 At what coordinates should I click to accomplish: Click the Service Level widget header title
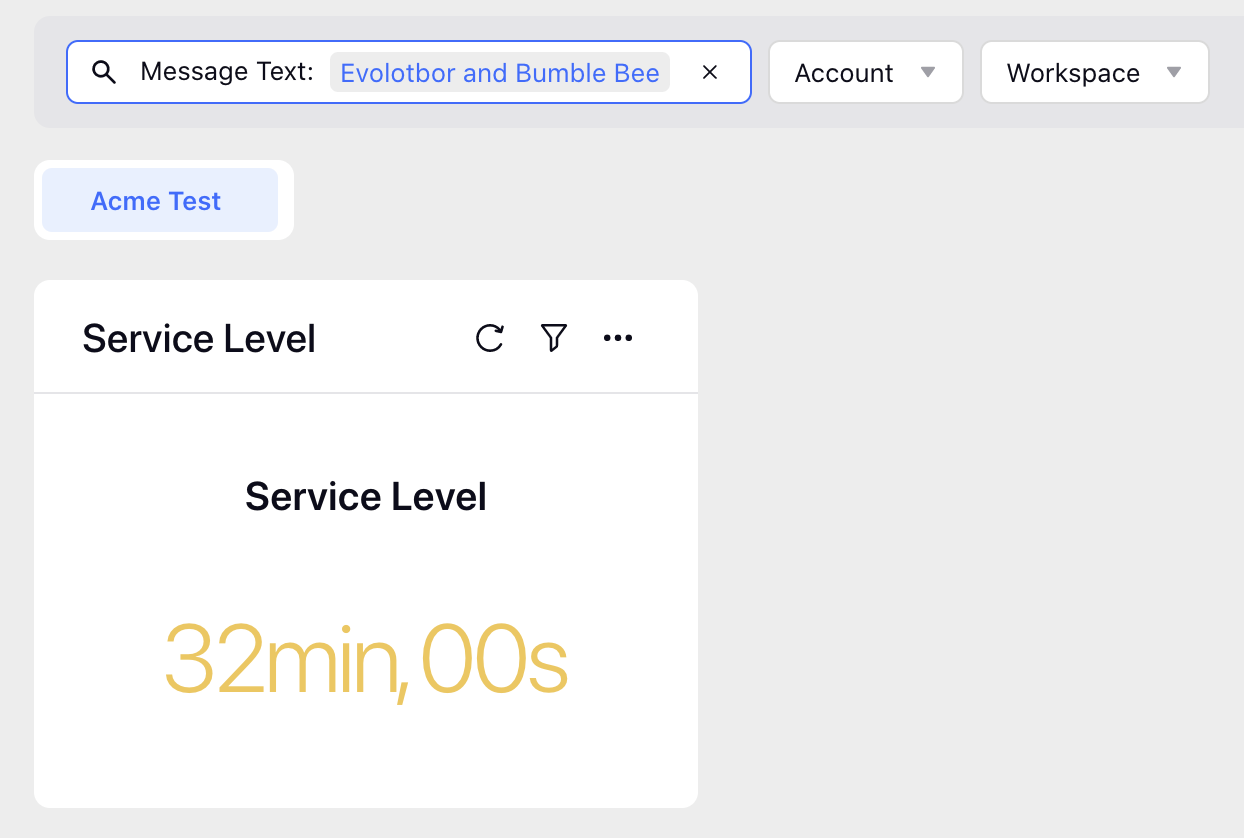[x=199, y=339]
